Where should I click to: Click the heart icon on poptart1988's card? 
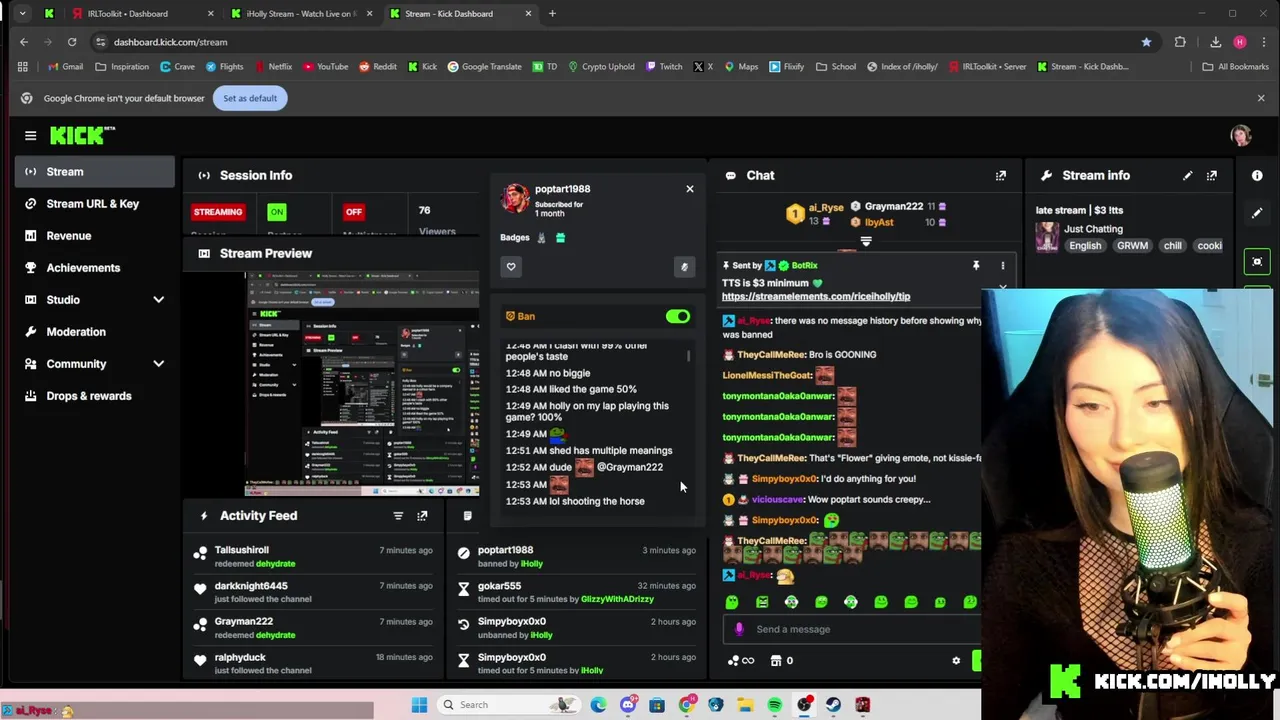(511, 267)
